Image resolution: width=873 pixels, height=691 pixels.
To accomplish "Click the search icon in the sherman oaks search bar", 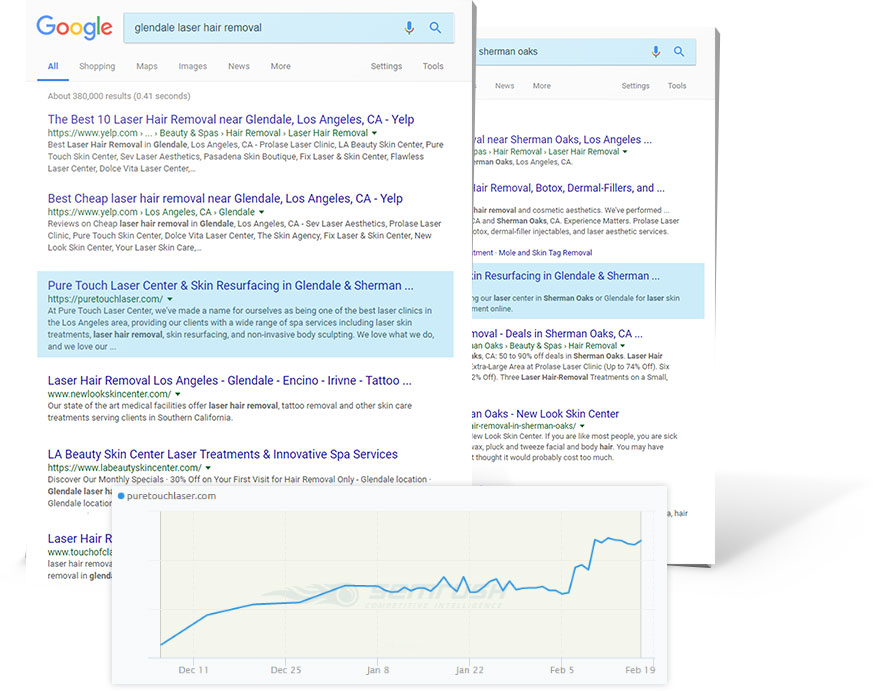I will click(681, 51).
